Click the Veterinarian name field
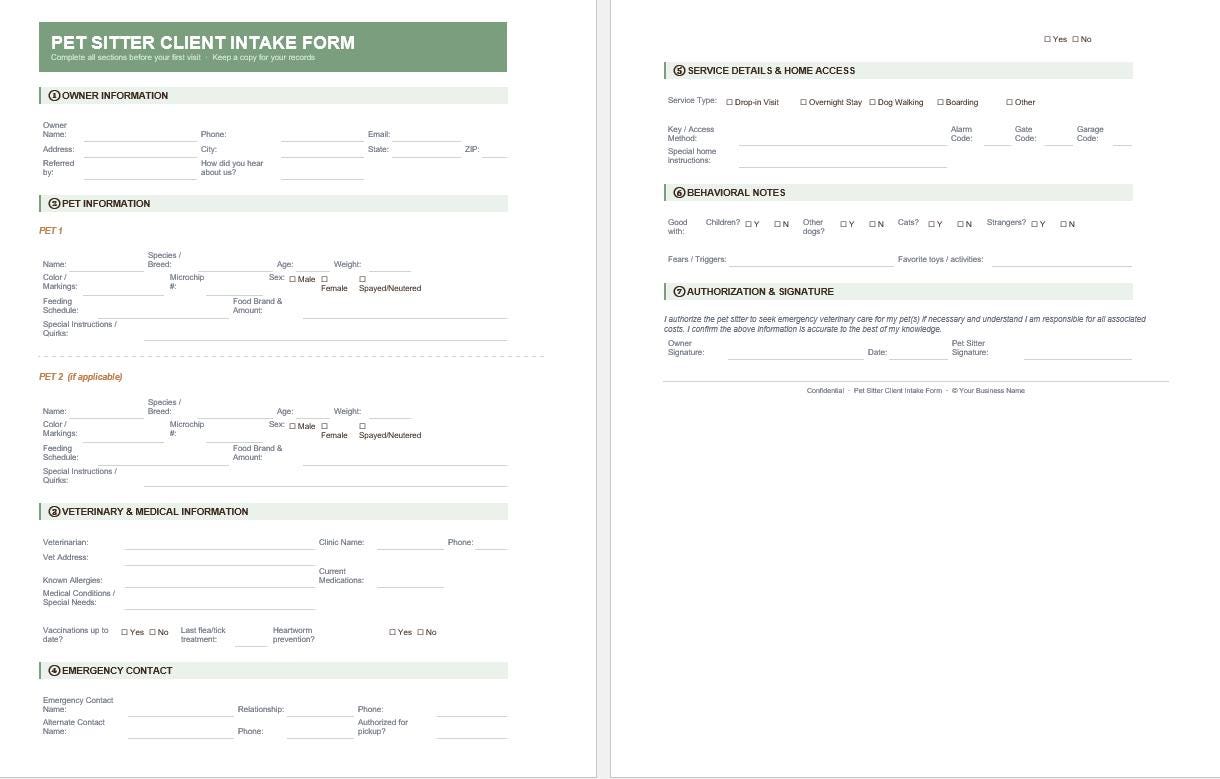 220,543
